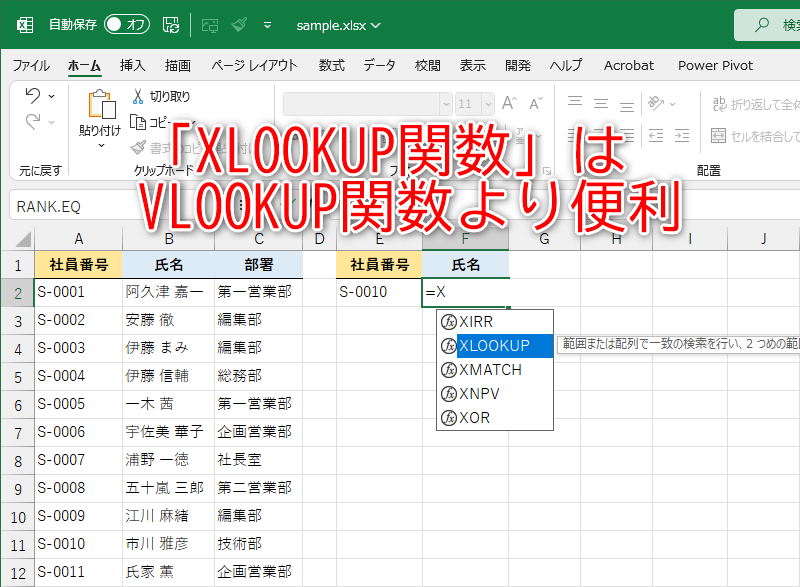Viewport: 800px width, 587px height.
Task: Enable wrap text (折り返して全体を表示)
Action: pos(719,104)
